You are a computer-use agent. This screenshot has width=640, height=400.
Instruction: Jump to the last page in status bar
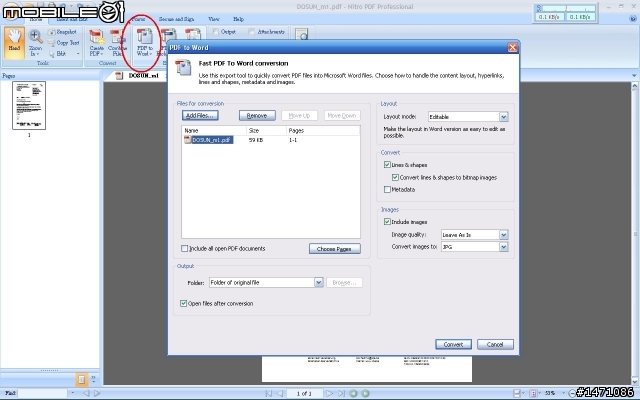click(341, 393)
